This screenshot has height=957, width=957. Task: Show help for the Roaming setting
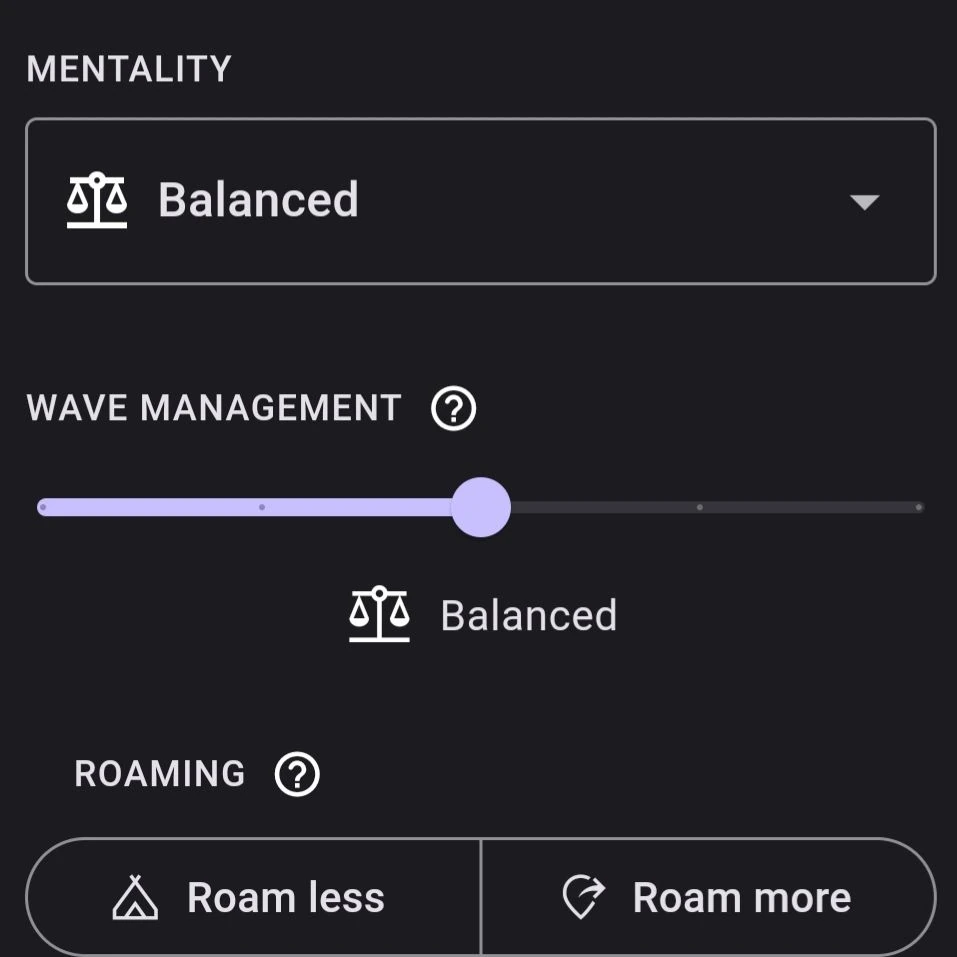pyautogui.click(x=297, y=775)
